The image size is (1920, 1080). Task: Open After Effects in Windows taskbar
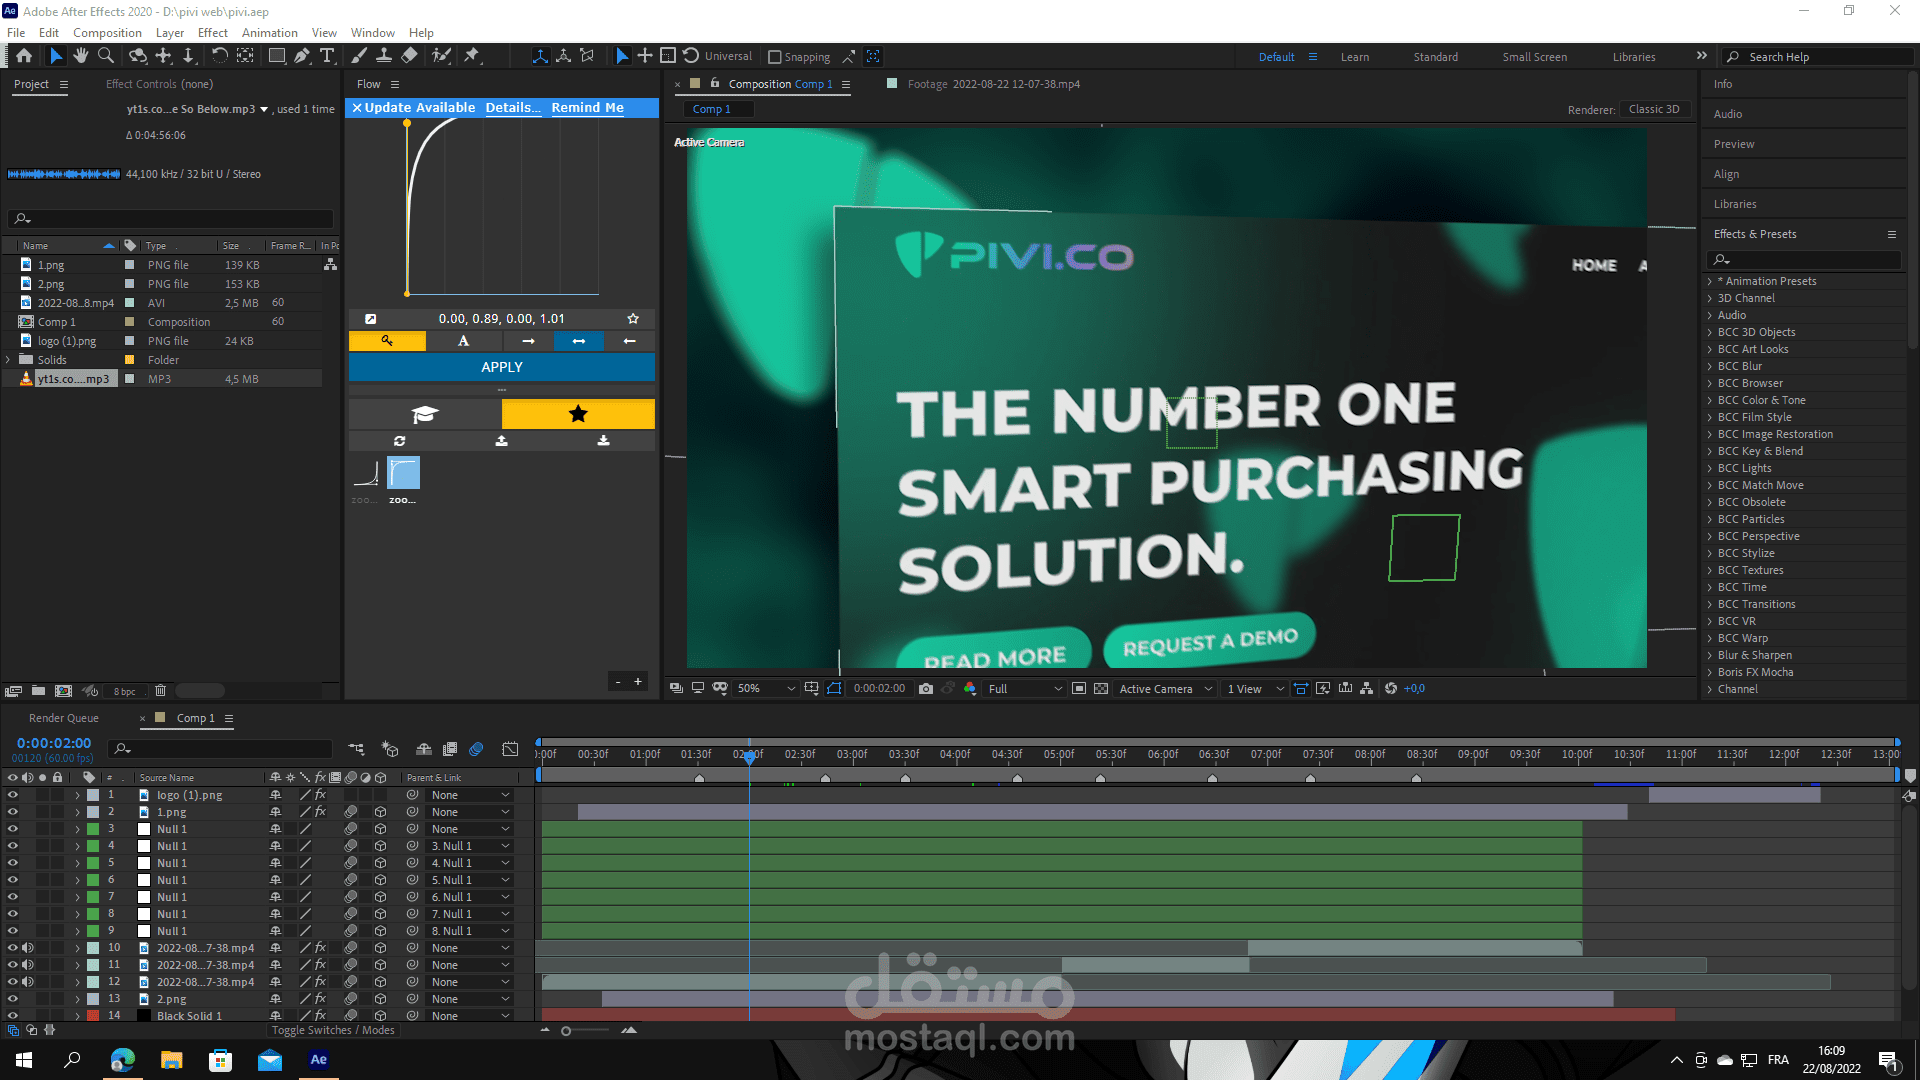[318, 1060]
